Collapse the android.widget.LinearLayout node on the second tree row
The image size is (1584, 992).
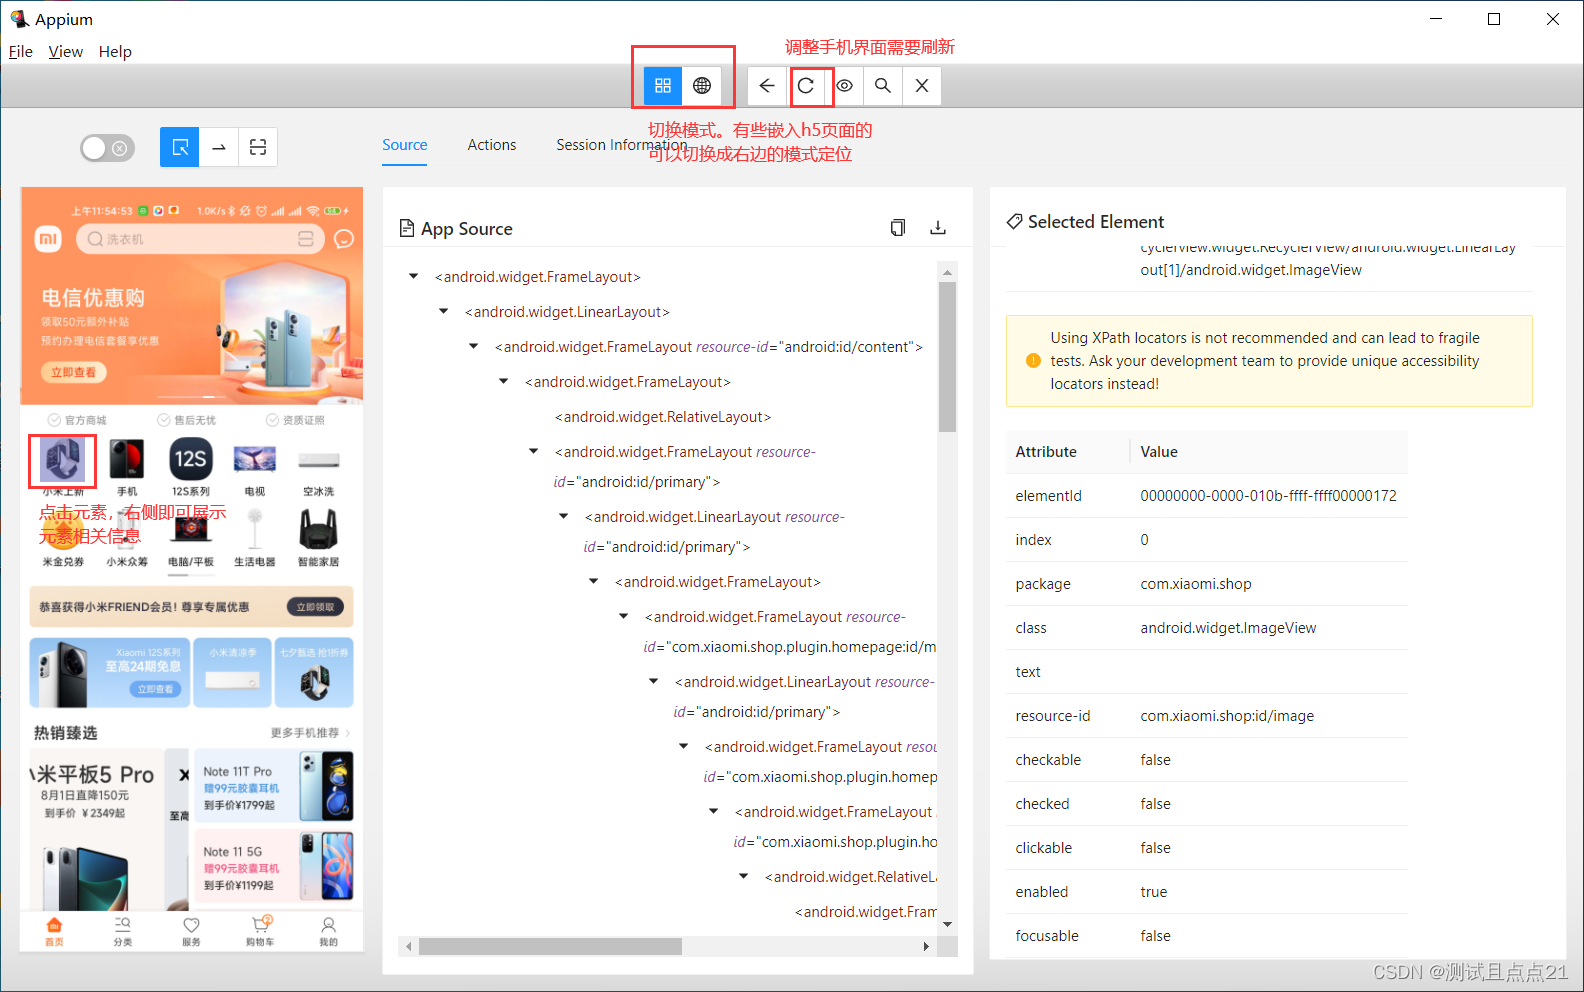click(443, 312)
